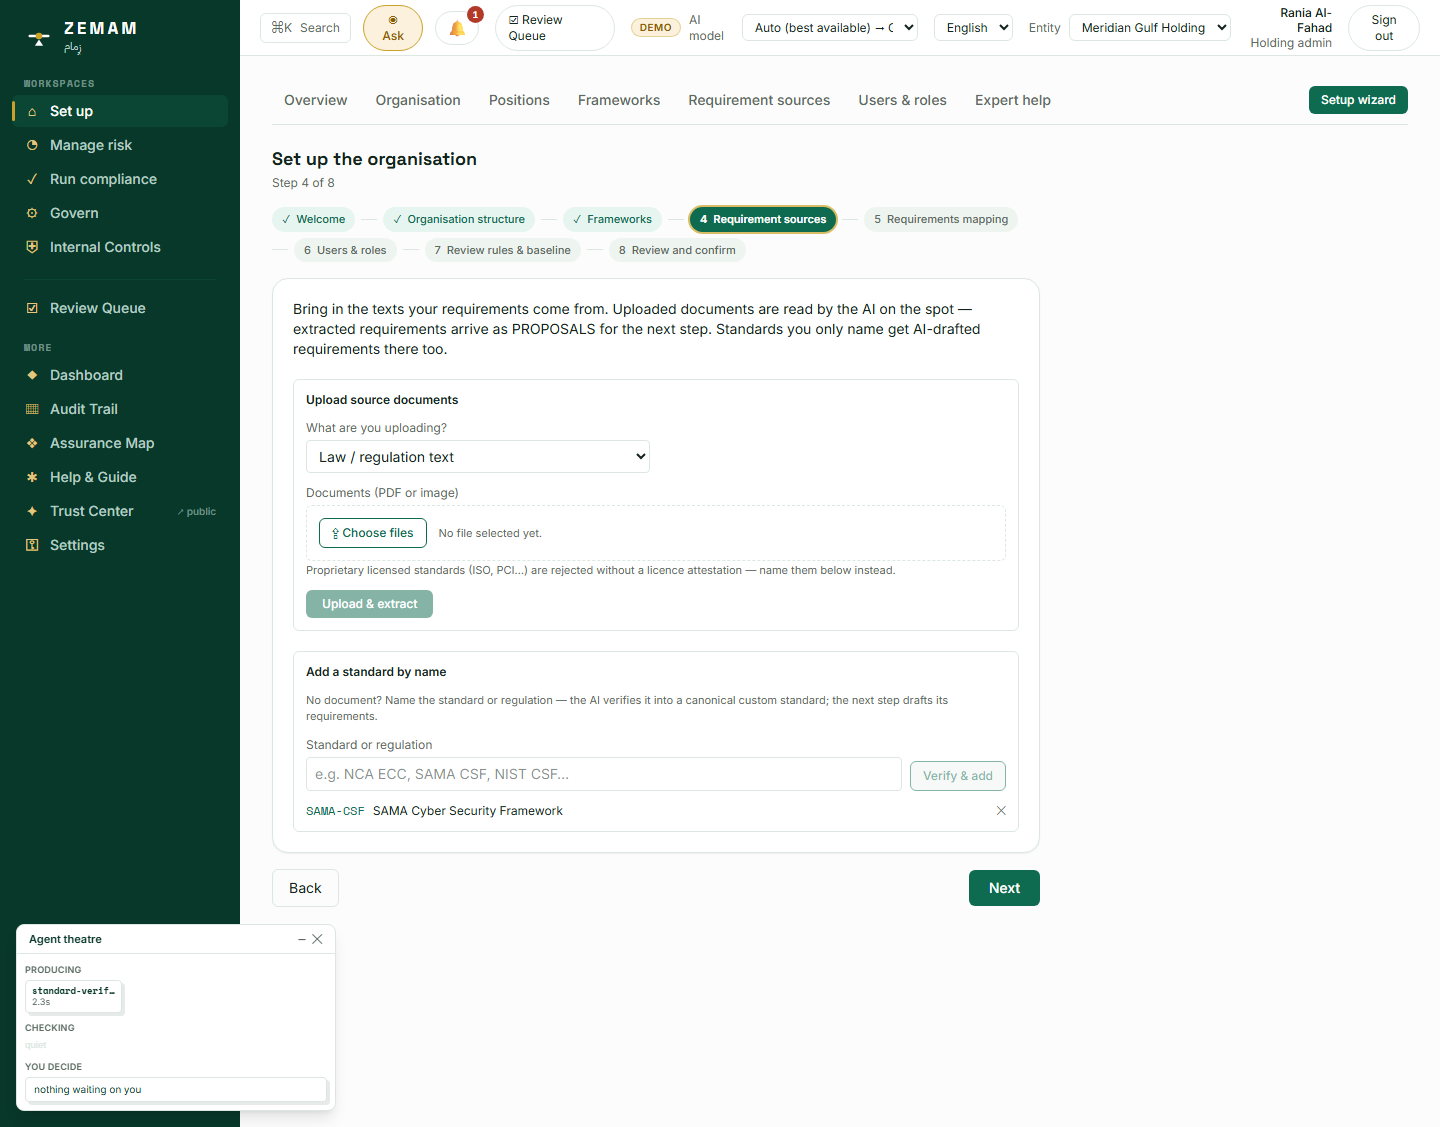This screenshot has height=1127, width=1440.
Task: Click the Ask button
Action: pos(393,28)
